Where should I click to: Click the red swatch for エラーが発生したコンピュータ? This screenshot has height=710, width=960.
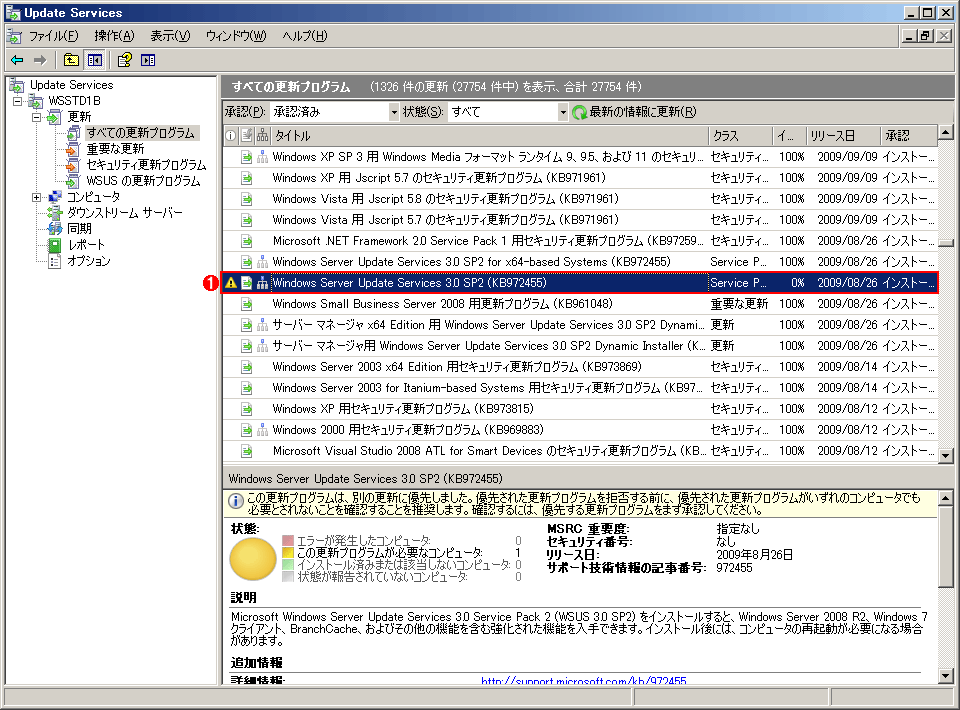pyautogui.click(x=288, y=541)
